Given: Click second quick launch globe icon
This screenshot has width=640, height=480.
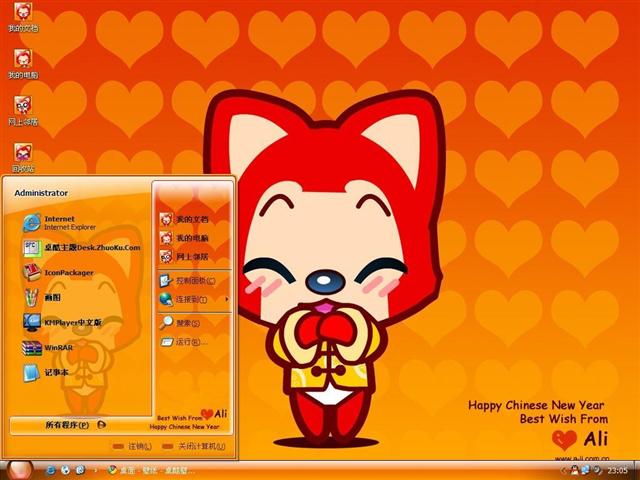Looking at the screenshot, I should pos(65,470).
